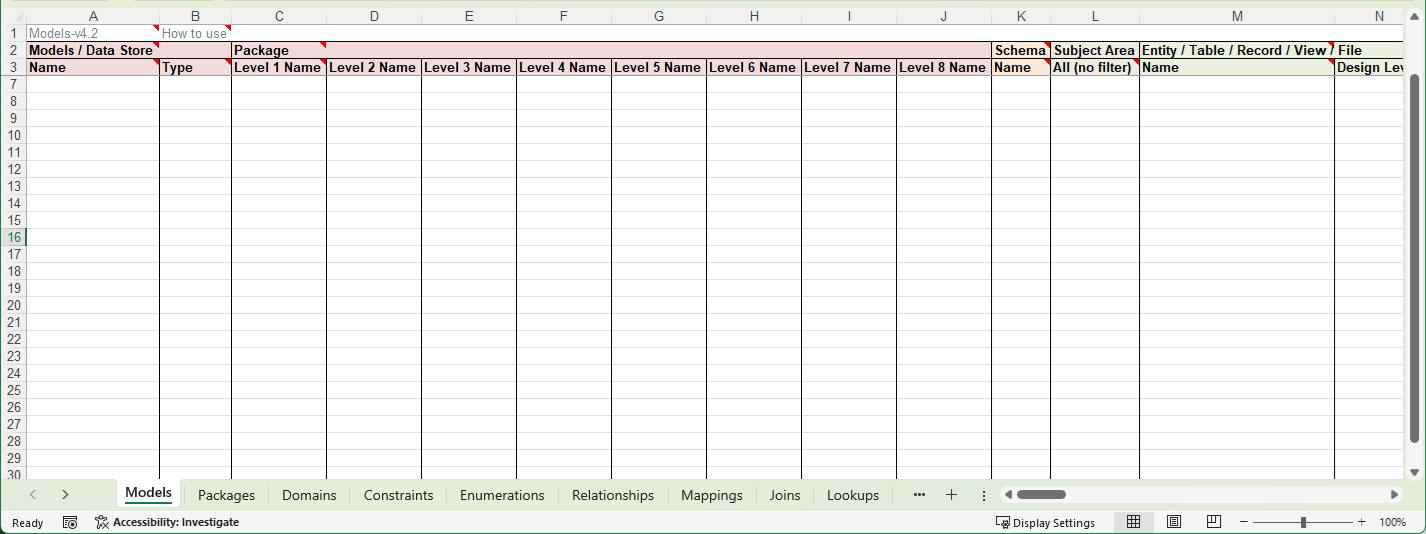Click the 100% zoom level
The image size is (1426, 534).
point(1392,522)
